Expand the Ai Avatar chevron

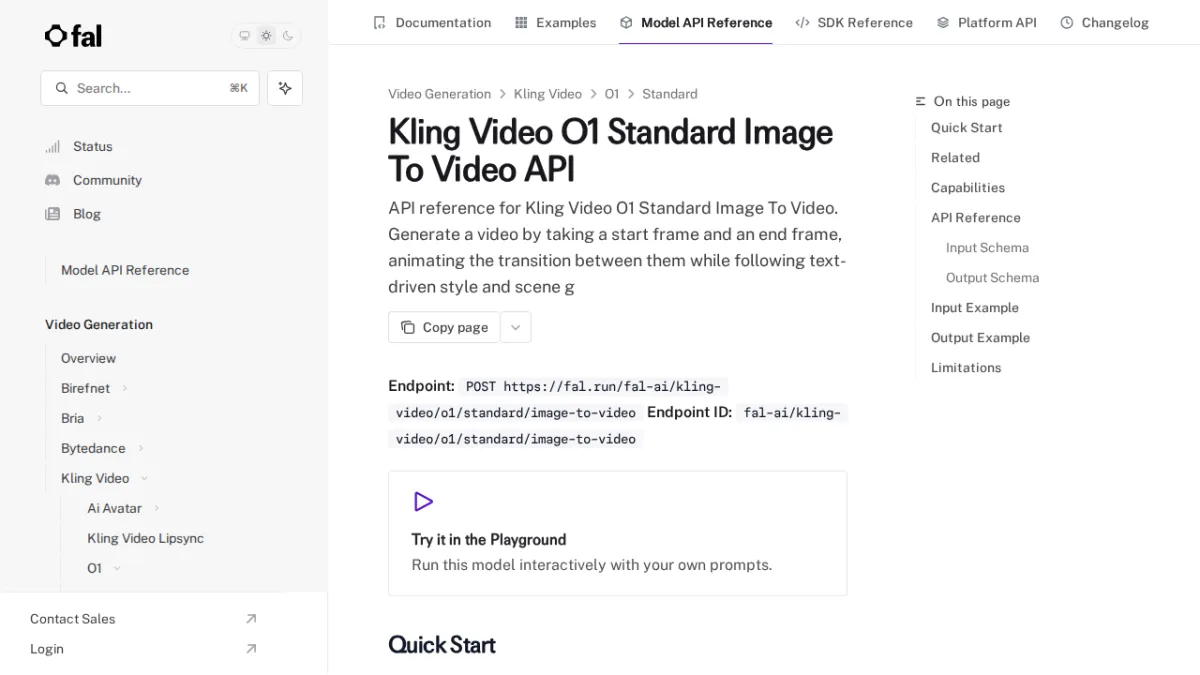click(x=157, y=508)
